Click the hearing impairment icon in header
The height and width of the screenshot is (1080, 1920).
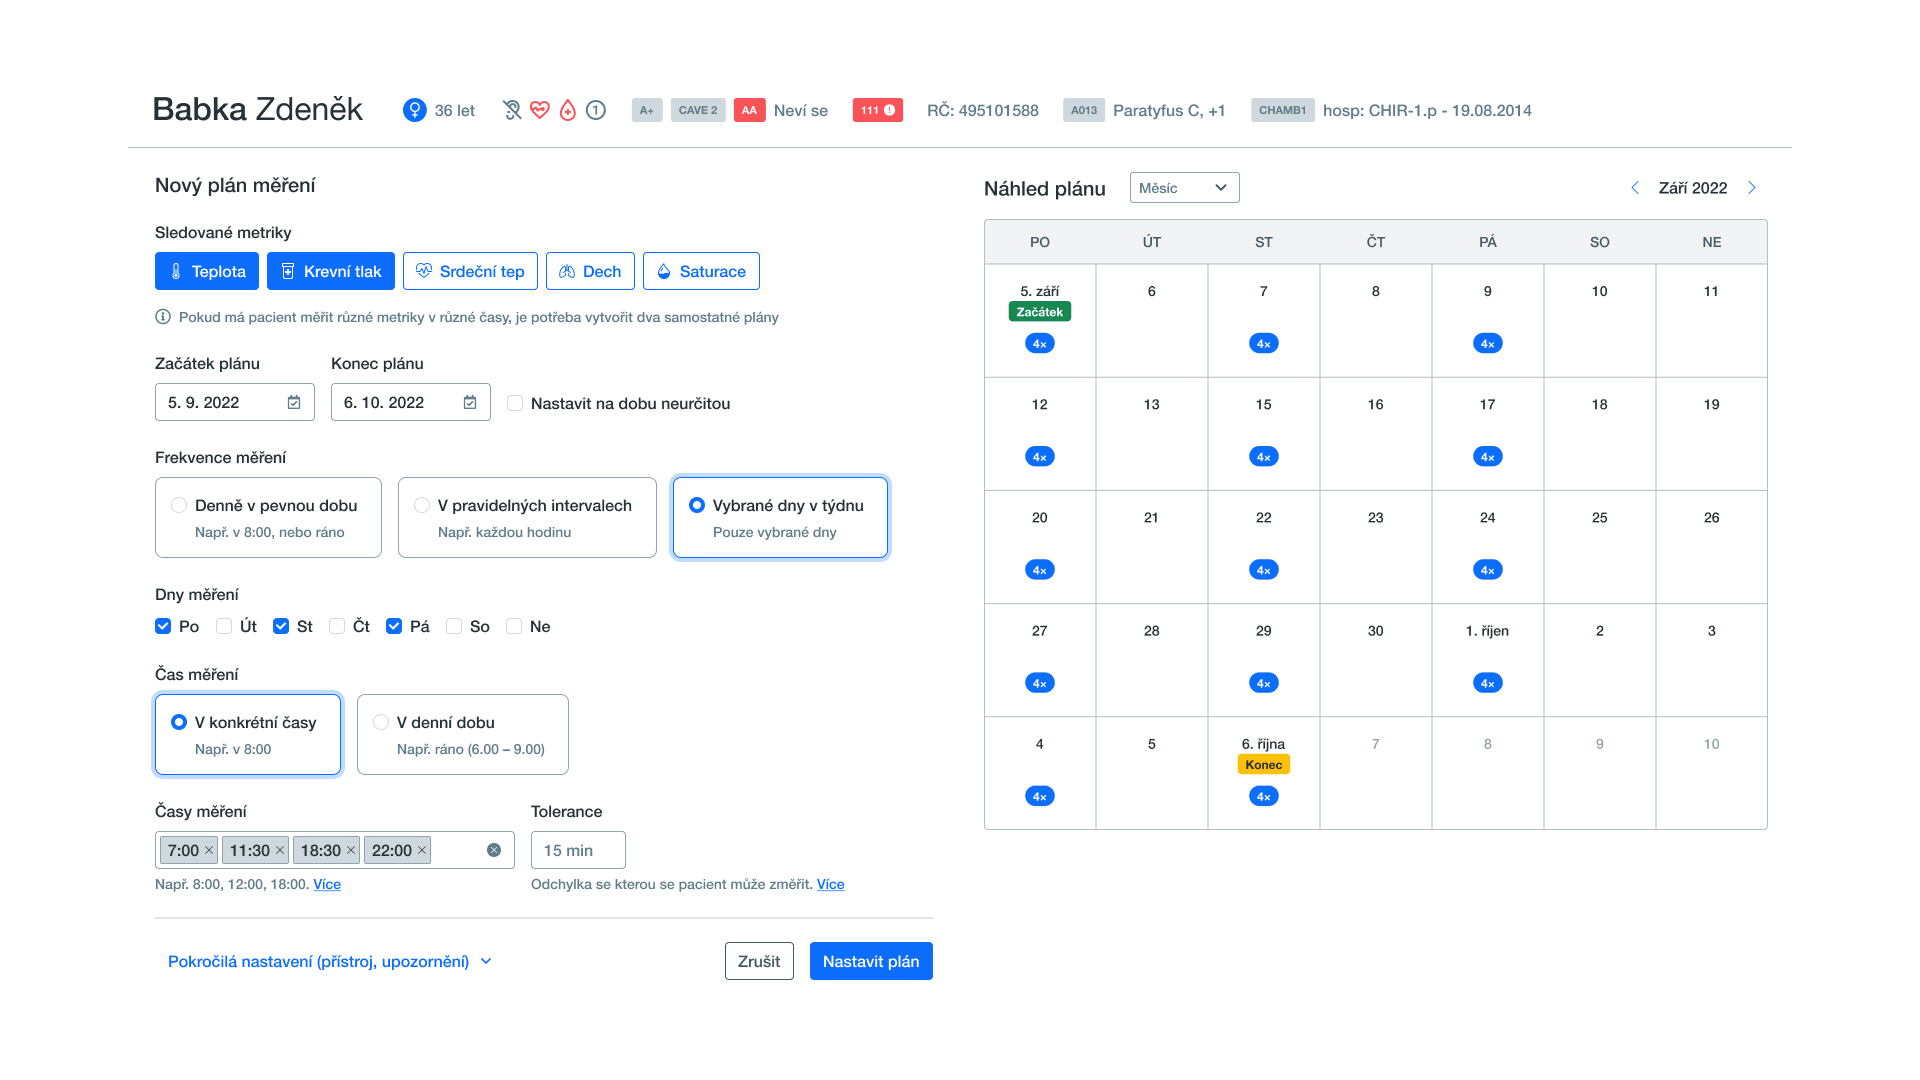point(512,110)
